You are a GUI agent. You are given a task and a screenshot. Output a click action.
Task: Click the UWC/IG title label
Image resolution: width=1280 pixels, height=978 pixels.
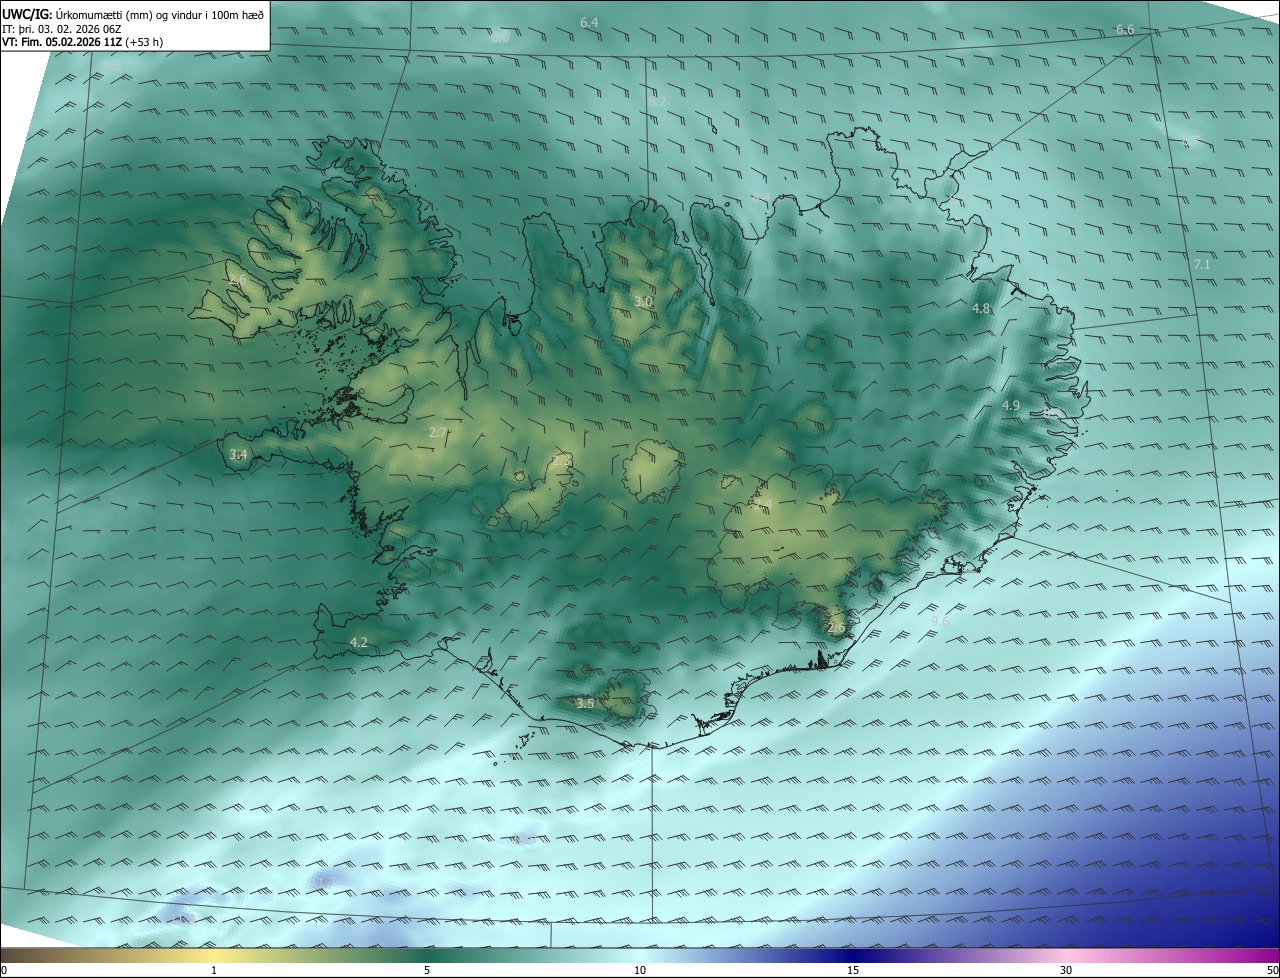tap(27, 14)
